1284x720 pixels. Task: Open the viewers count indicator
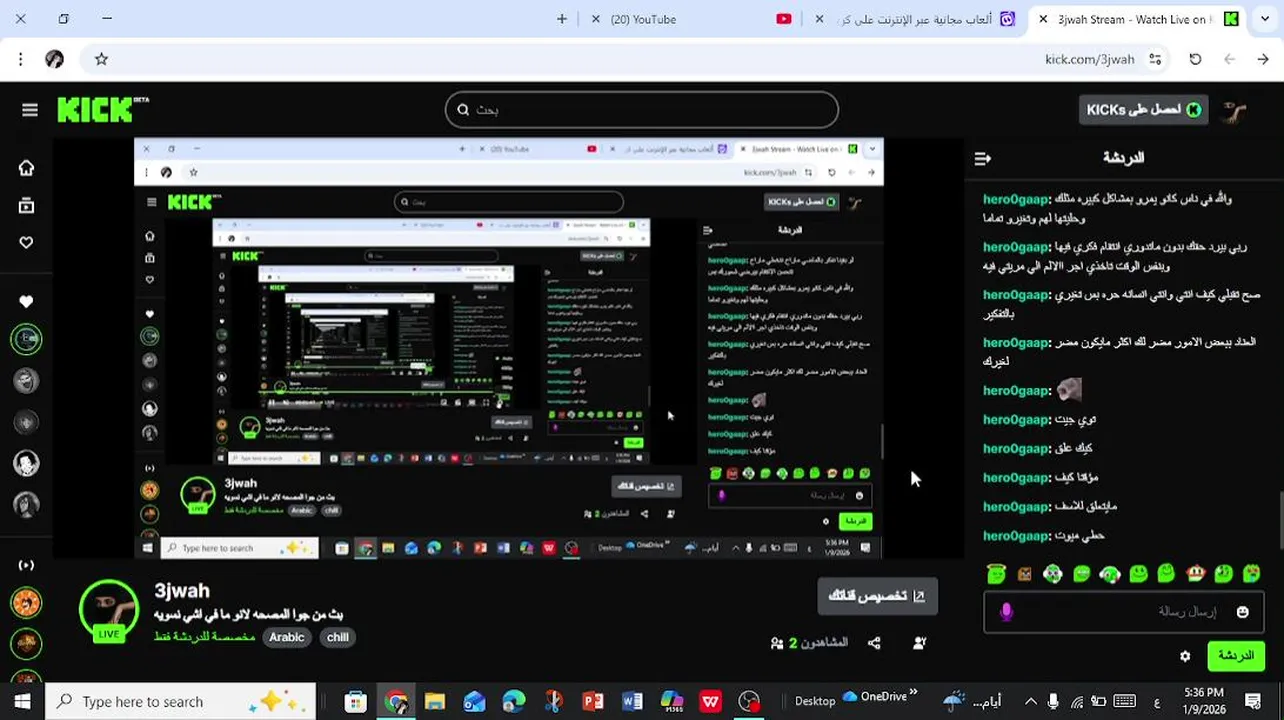pyautogui.click(x=810, y=643)
